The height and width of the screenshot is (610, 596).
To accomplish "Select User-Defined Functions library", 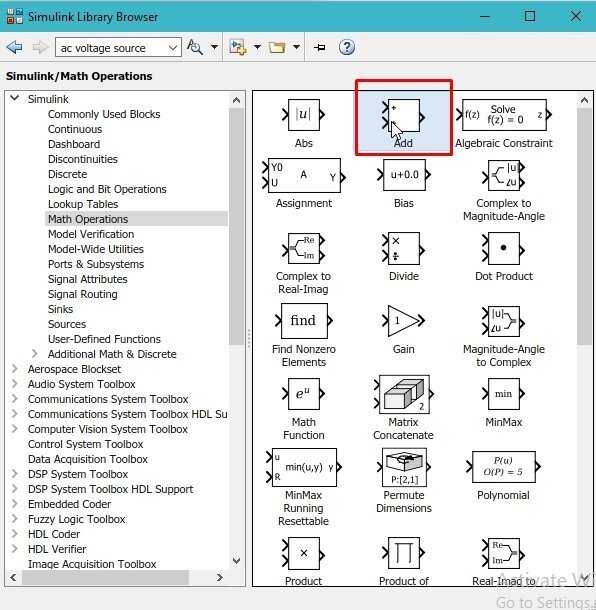I will (x=104, y=339).
